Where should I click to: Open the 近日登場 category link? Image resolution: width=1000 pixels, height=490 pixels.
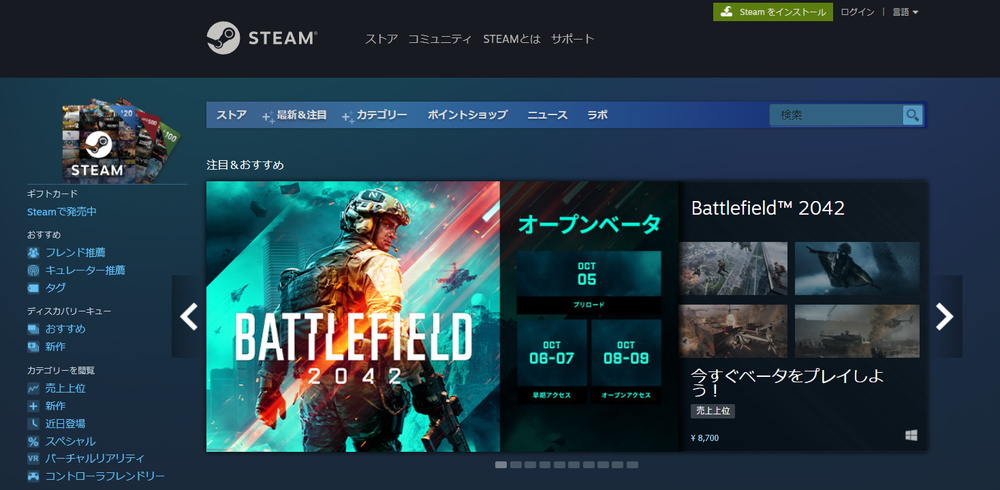tap(65, 424)
